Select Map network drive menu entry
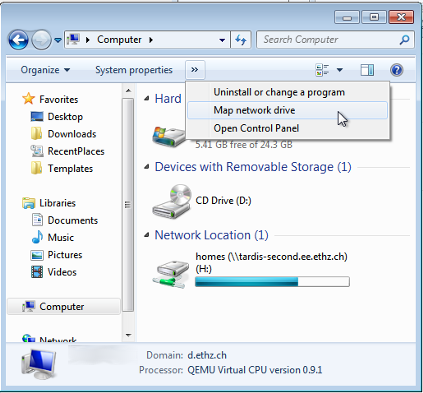Image resolution: width=423 pixels, height=393 pixels. coord(288,110)
